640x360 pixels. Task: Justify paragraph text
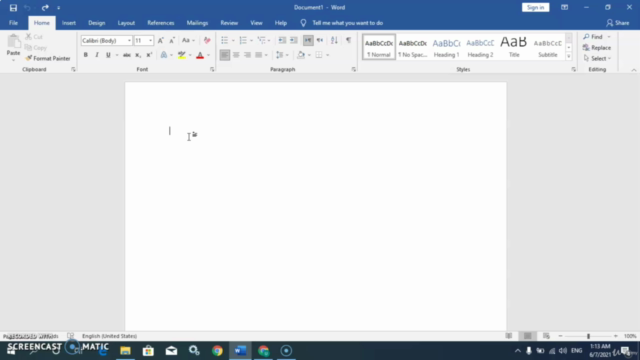[x=258, y=55]
